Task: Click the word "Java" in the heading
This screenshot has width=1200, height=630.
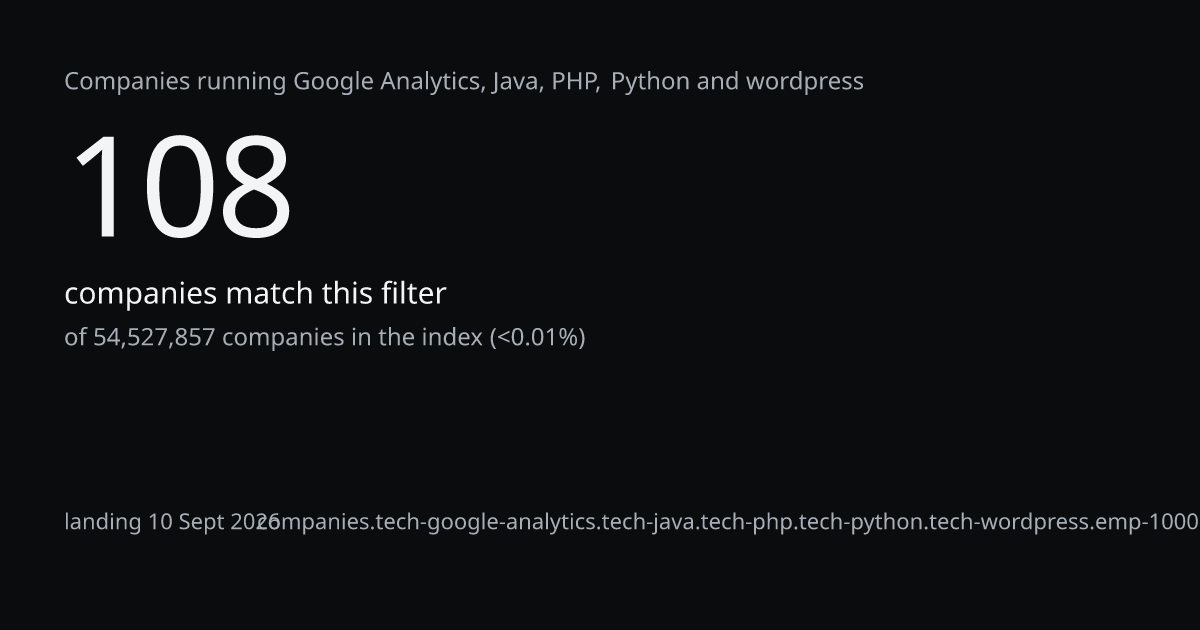Action: (517, 82)
